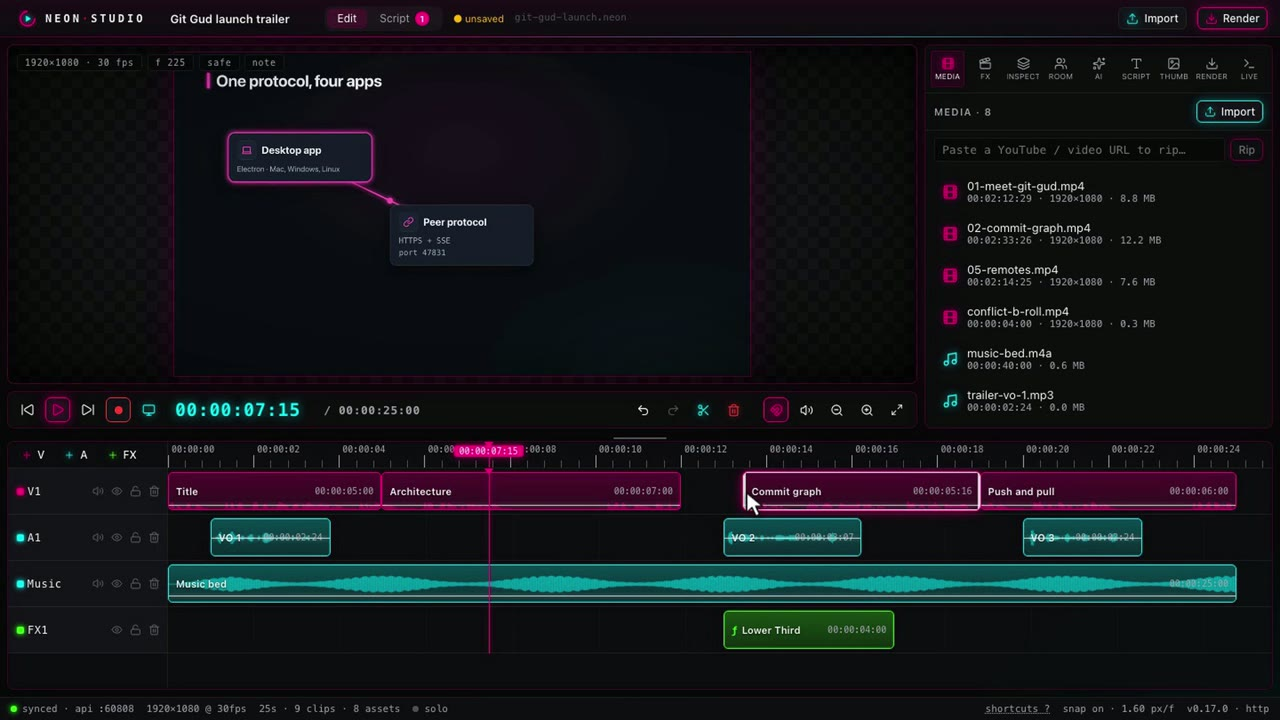Open the Room panel tab

pos(1060,68)
